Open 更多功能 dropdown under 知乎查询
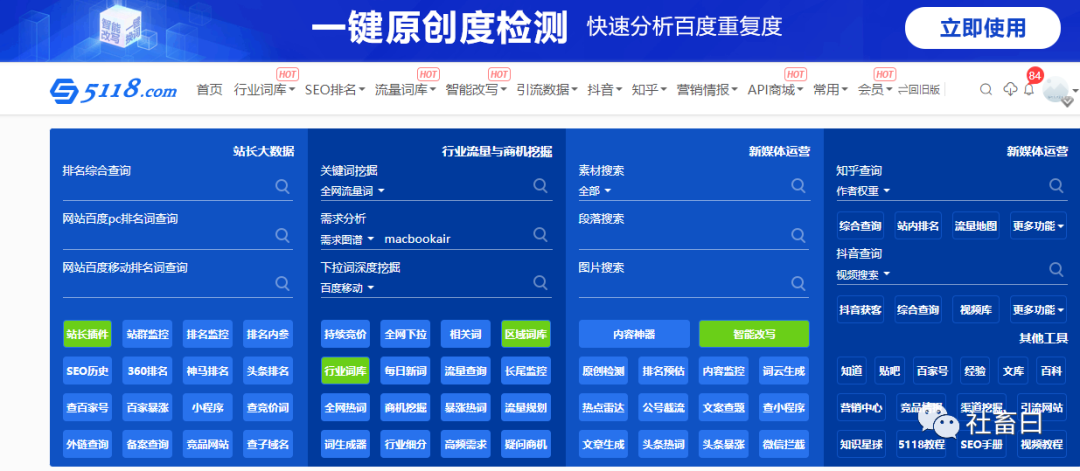1080x471 pixels. (1039, 226)
